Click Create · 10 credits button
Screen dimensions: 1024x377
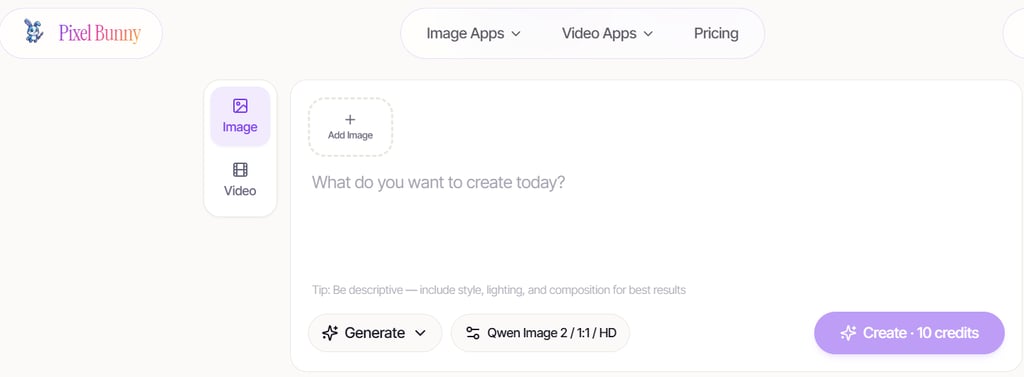(909, 333)
